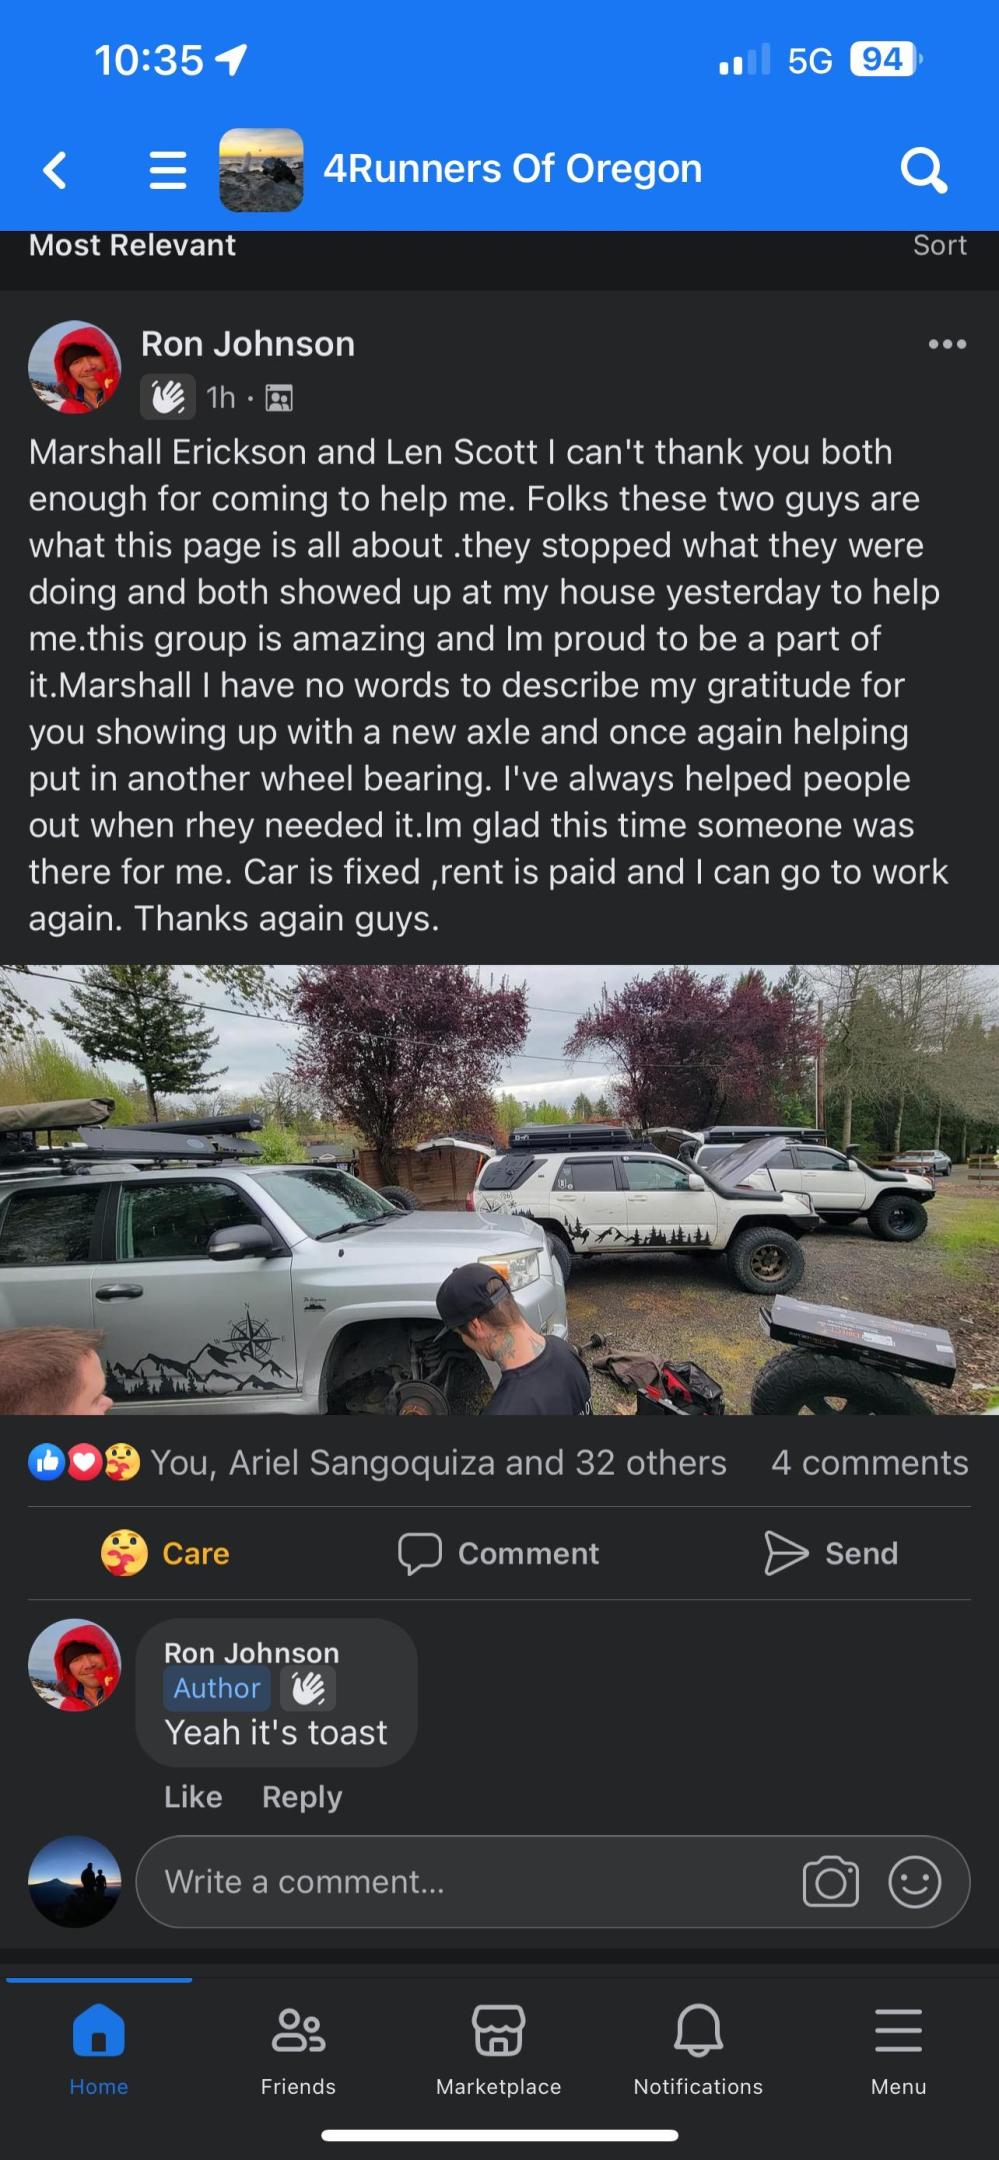Expand the 4 comments list
This screenshot has width=999, height=2160.
pos(869,1463)
